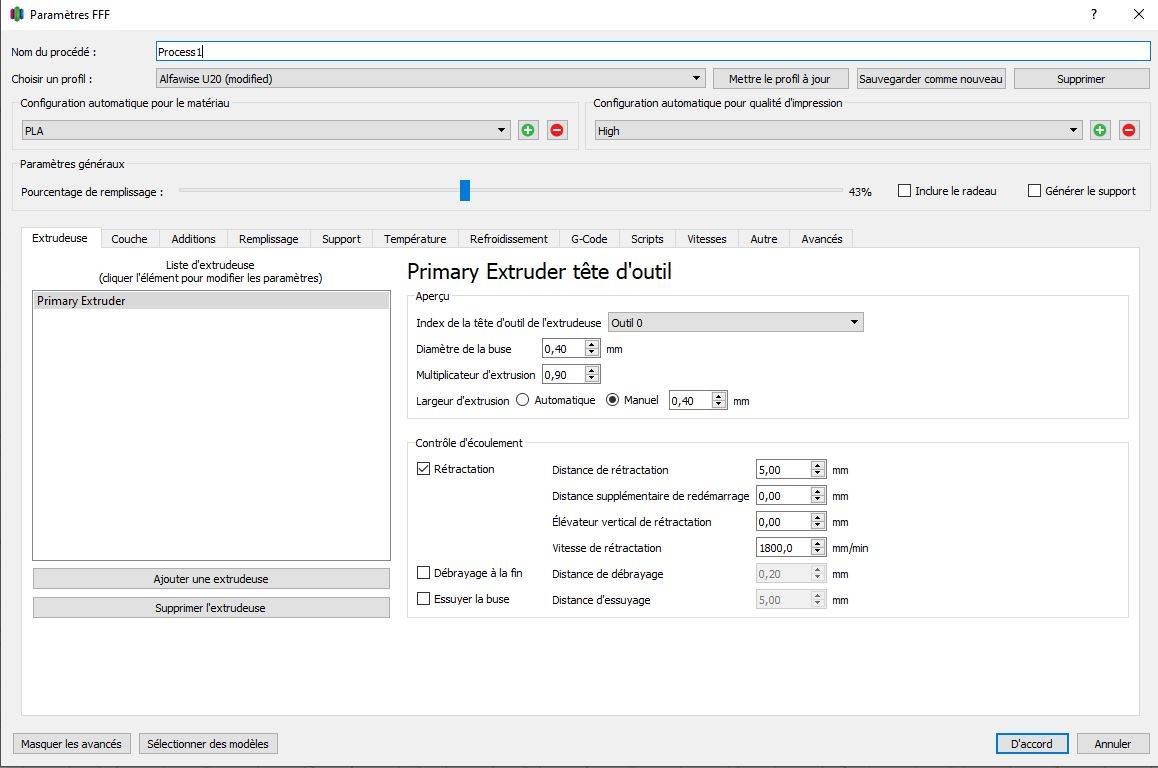
Task: Uncheck the Rétractation checkbox
Action: (x=423, y=469)
